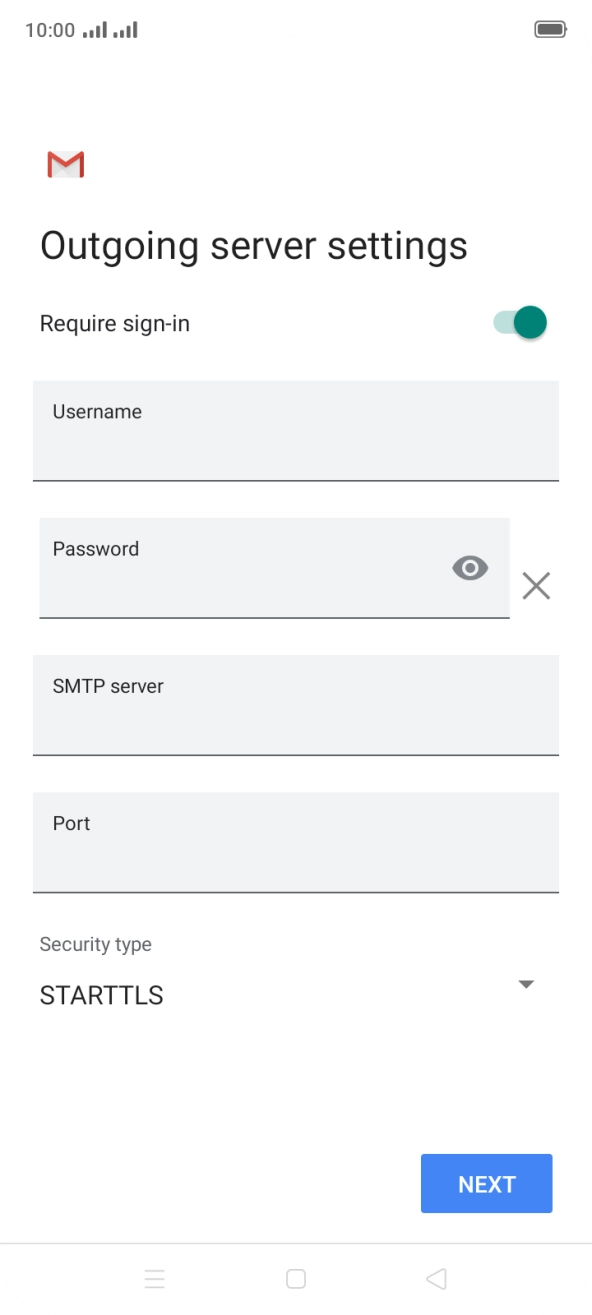Tap the recent apps icon in navigation bar
The image size is (592, 1315).
[x=155, y=1278]
